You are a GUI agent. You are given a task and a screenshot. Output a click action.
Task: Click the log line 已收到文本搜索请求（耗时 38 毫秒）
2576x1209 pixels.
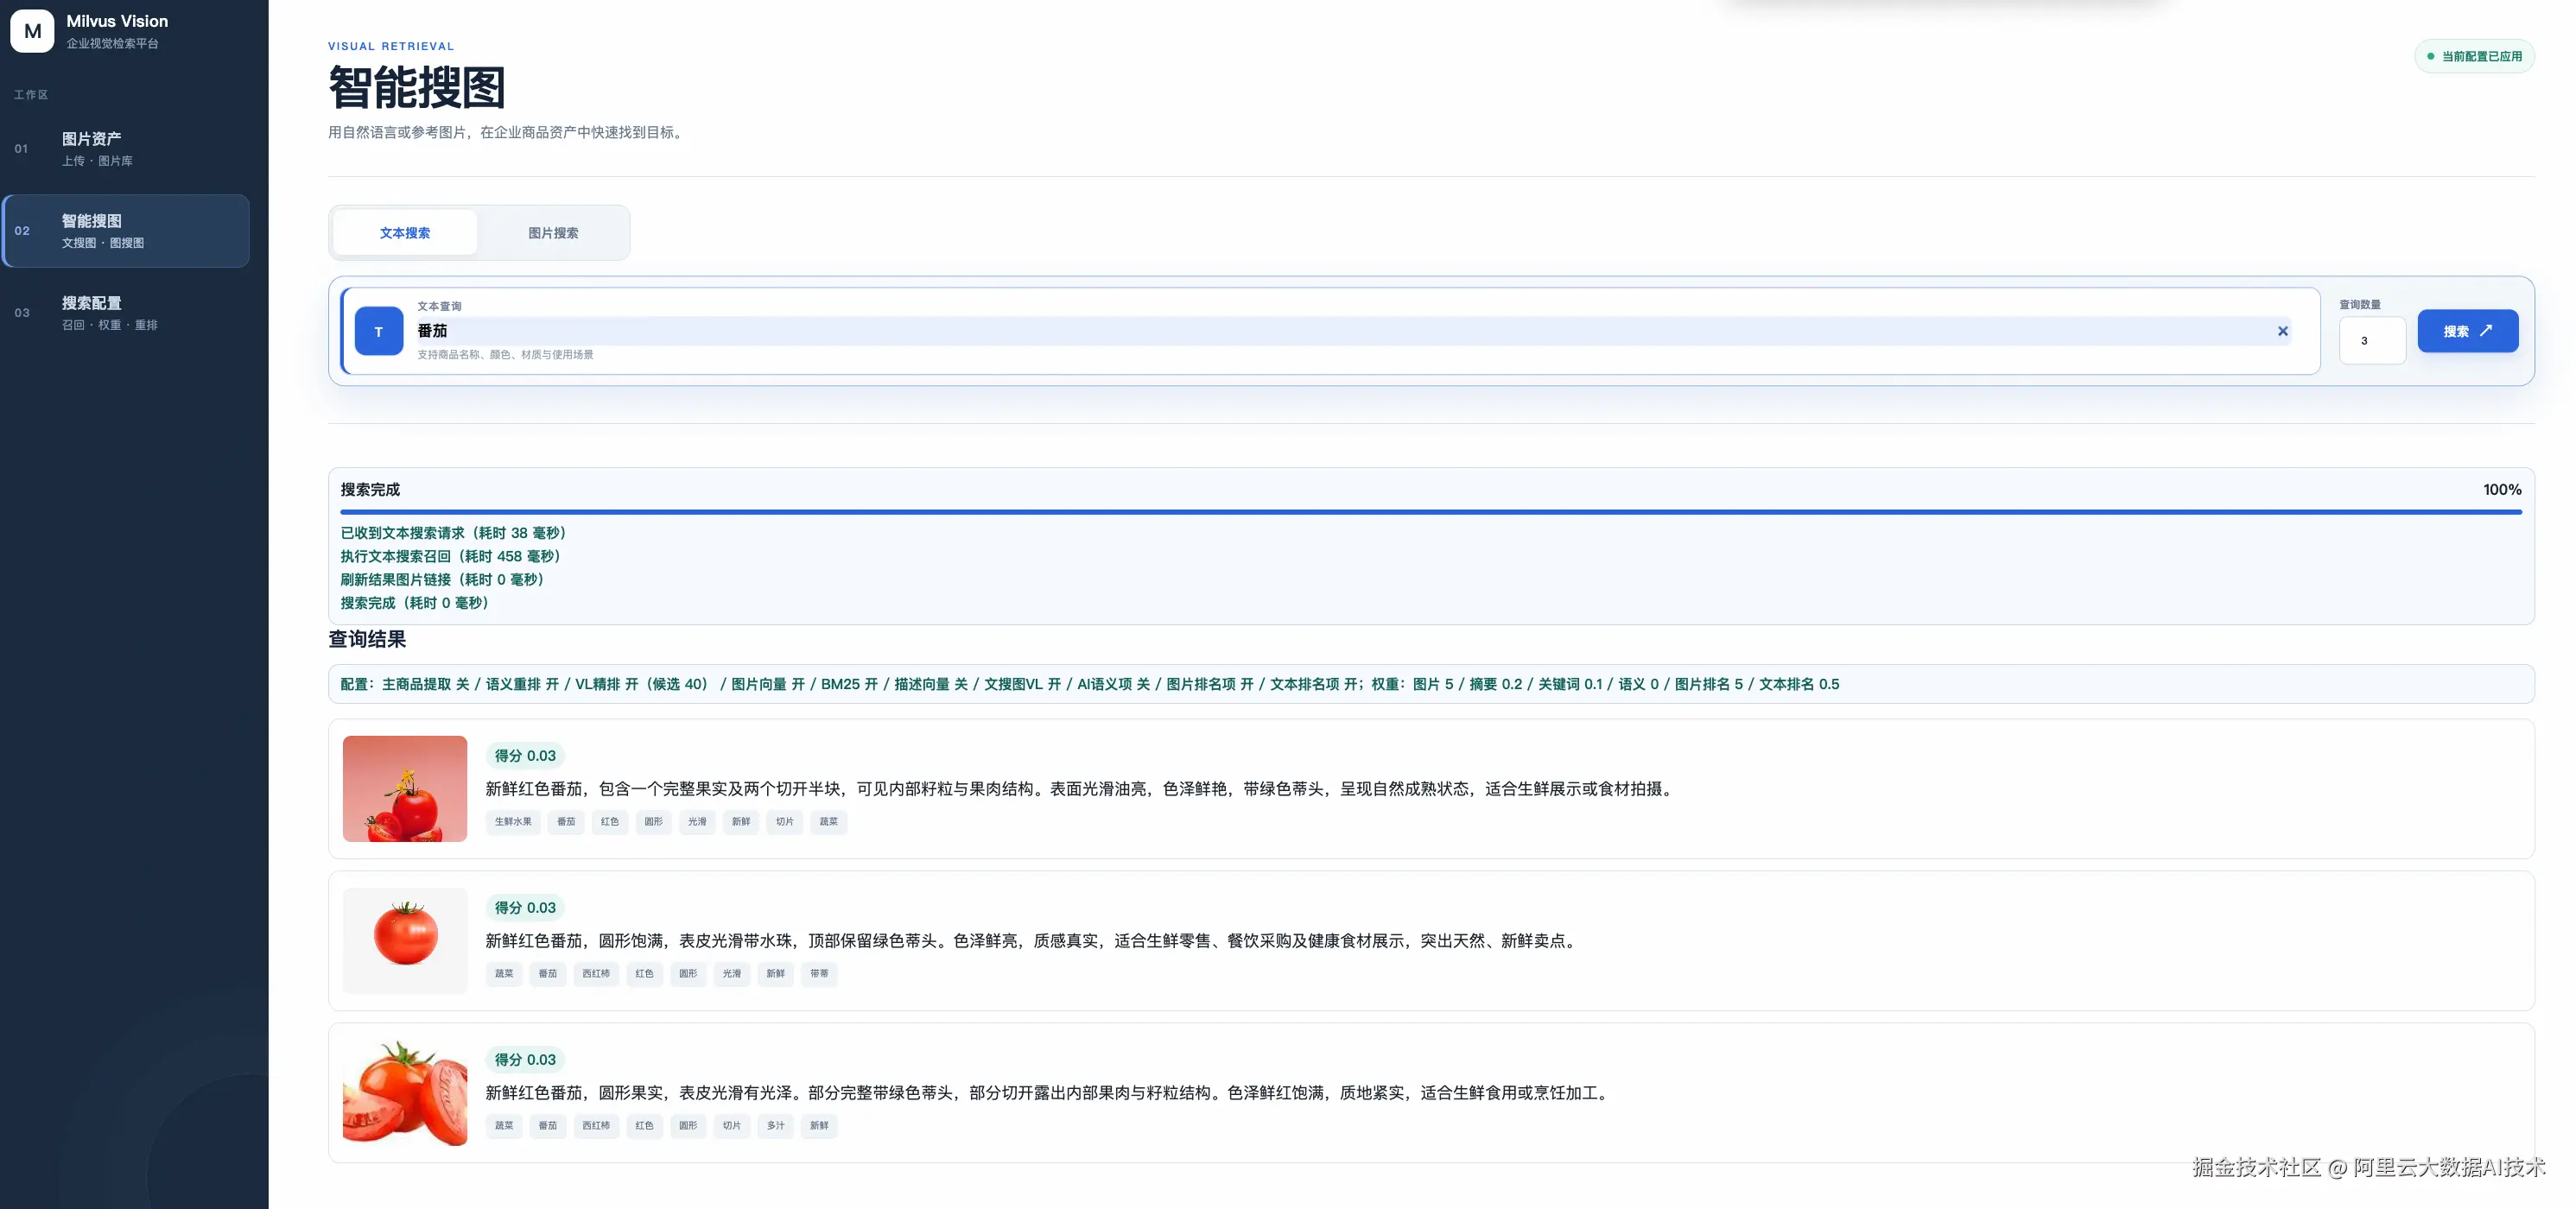click(x=455, y=533)
